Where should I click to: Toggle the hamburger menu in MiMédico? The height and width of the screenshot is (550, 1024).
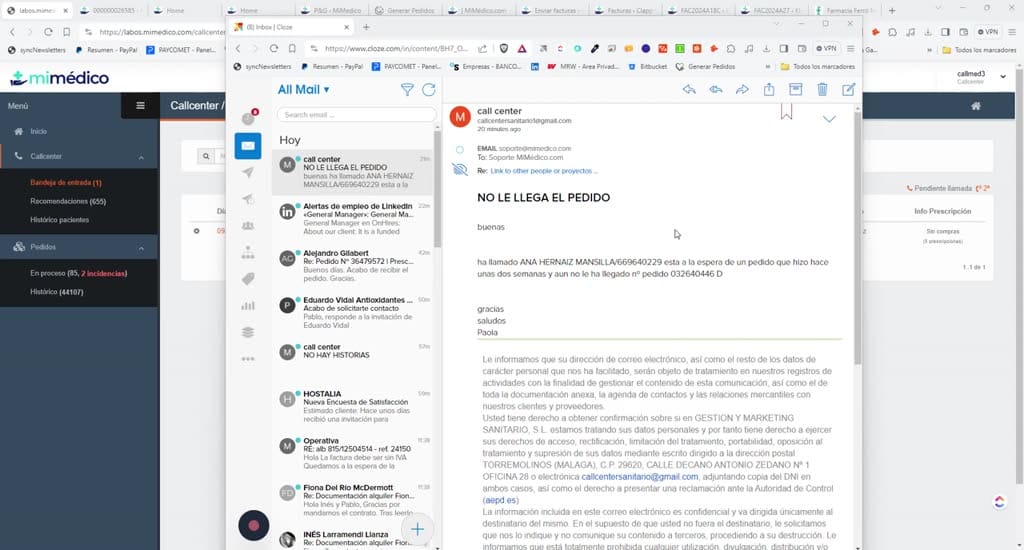(x=140, y=105)
